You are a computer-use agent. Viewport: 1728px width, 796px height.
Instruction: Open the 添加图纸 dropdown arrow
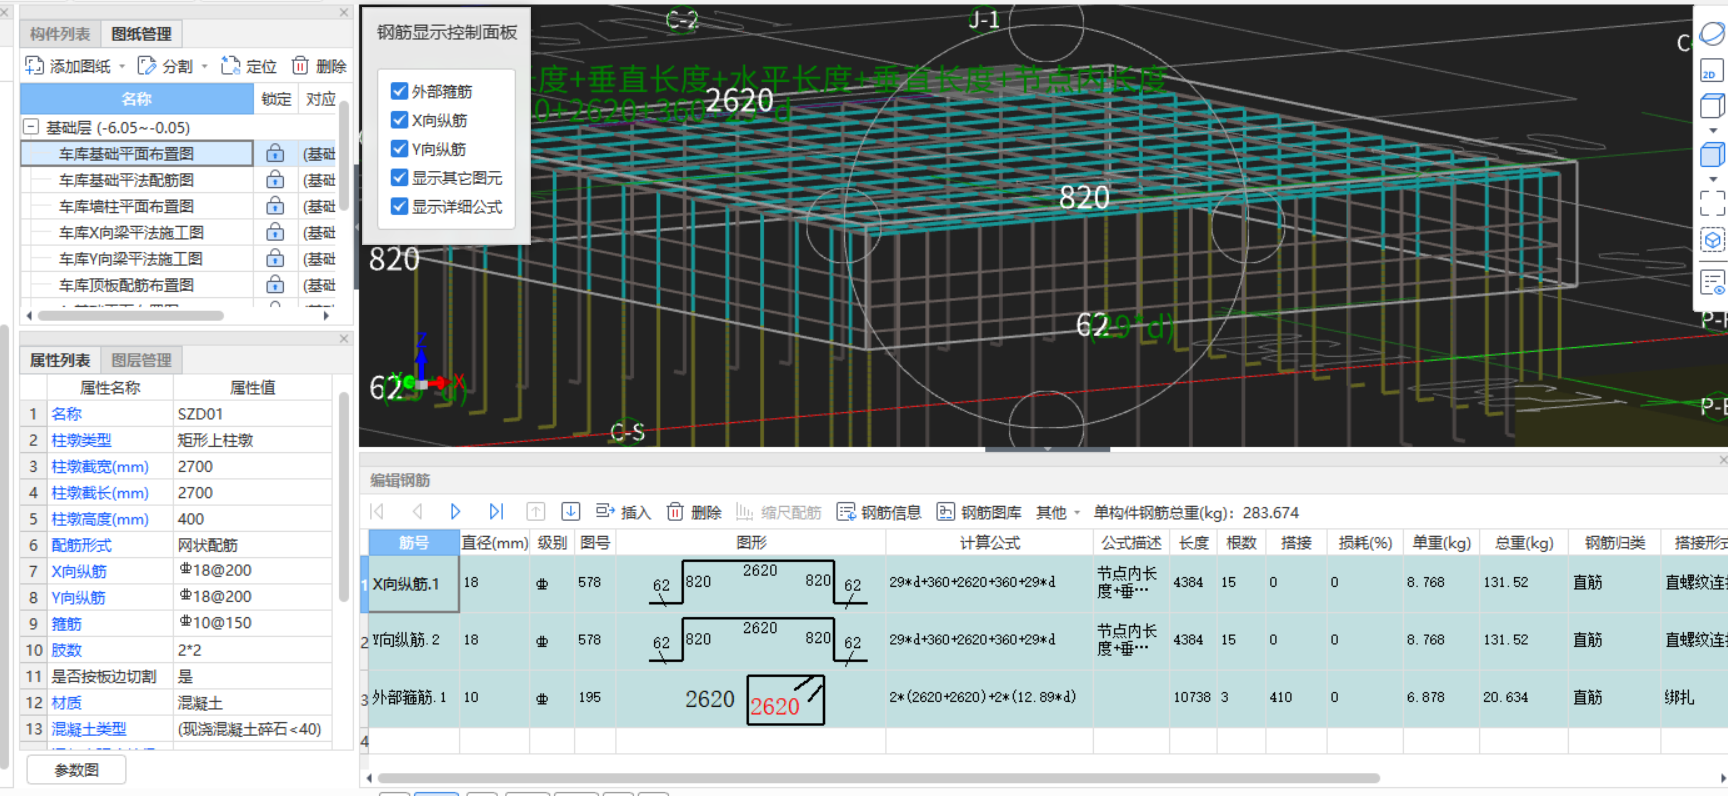[x=122, y=67]
